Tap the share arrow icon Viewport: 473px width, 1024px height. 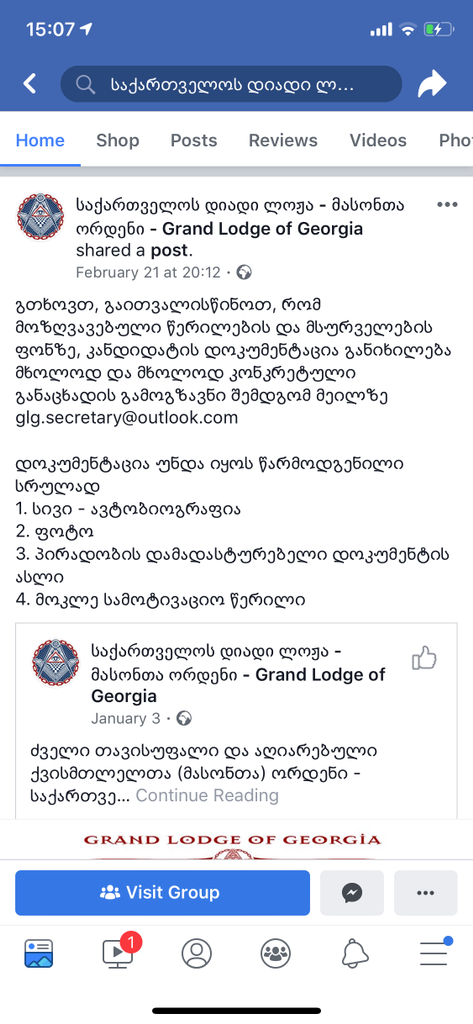click(432, 84)
